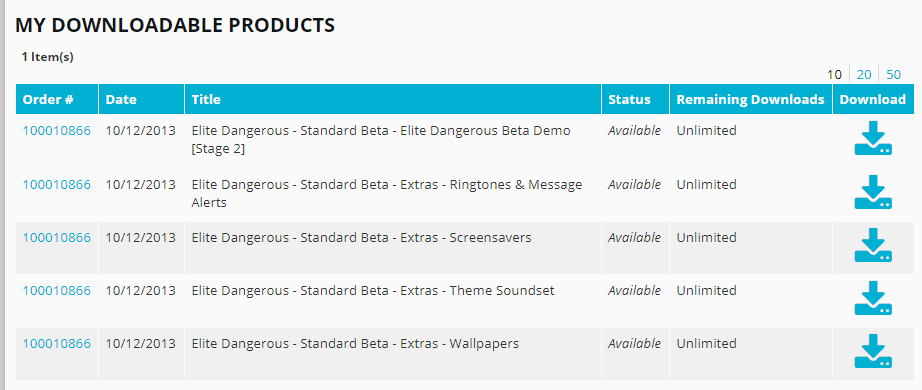Open order link in the Ringtones row

pos(56,185)
